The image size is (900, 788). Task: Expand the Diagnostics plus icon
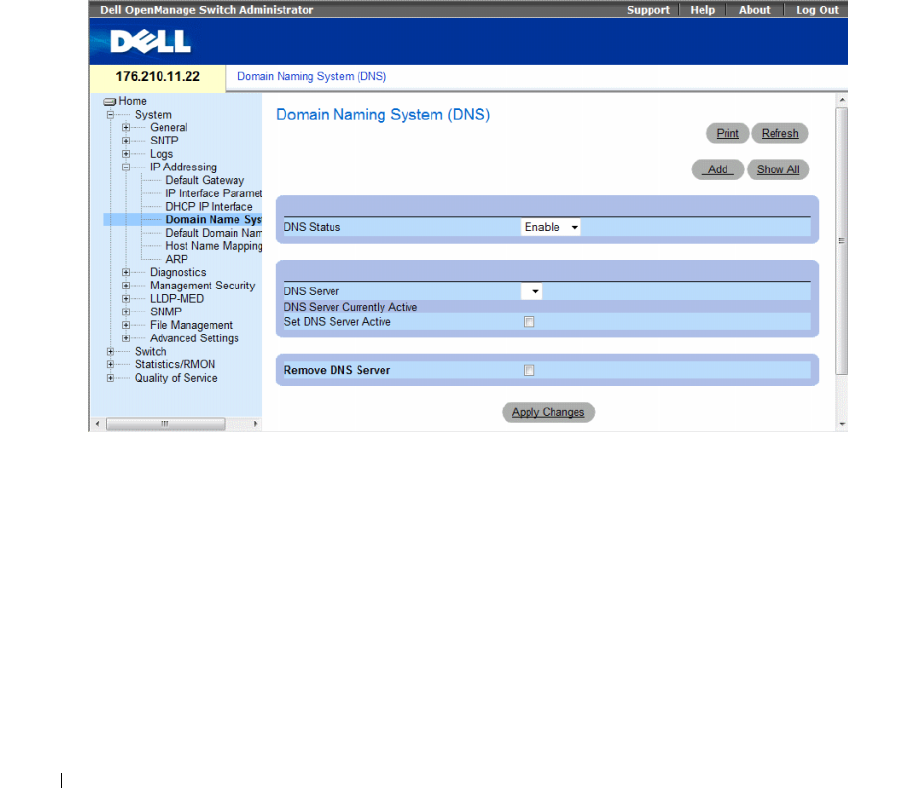coord(126,272)
